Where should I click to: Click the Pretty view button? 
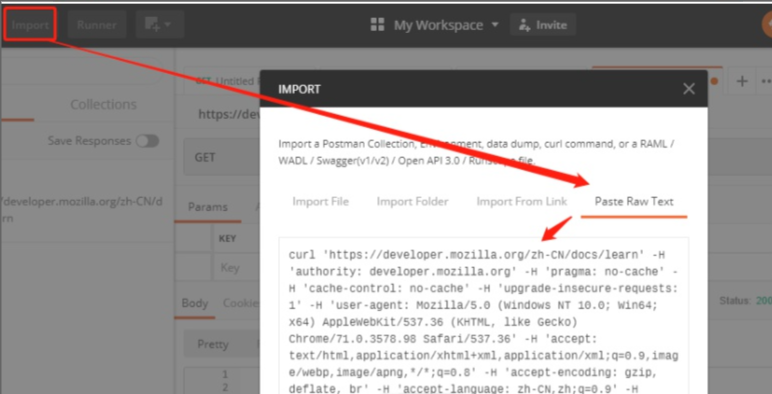click(213, 344)
